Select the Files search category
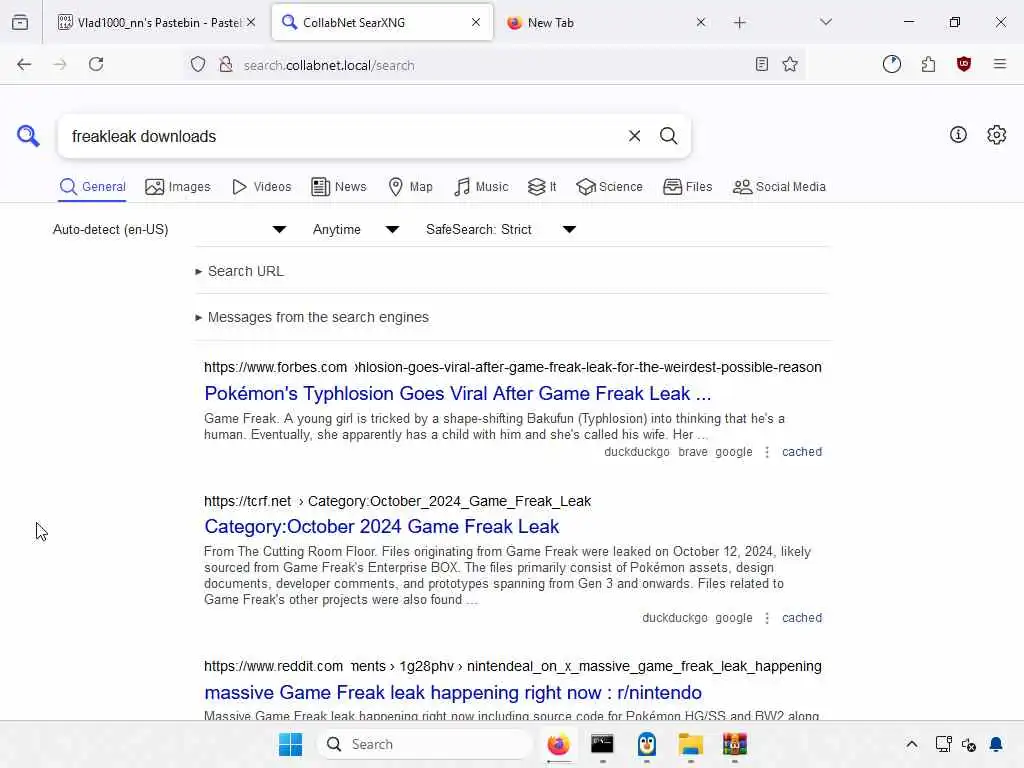Screen dimensions: 1024x768 click(687, 187)
